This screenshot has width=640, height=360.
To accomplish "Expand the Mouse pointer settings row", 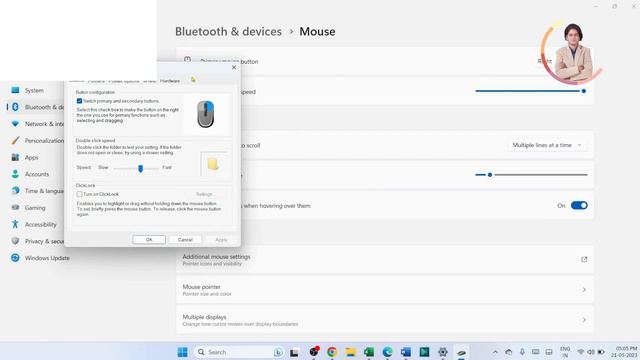I will point(384,289).
